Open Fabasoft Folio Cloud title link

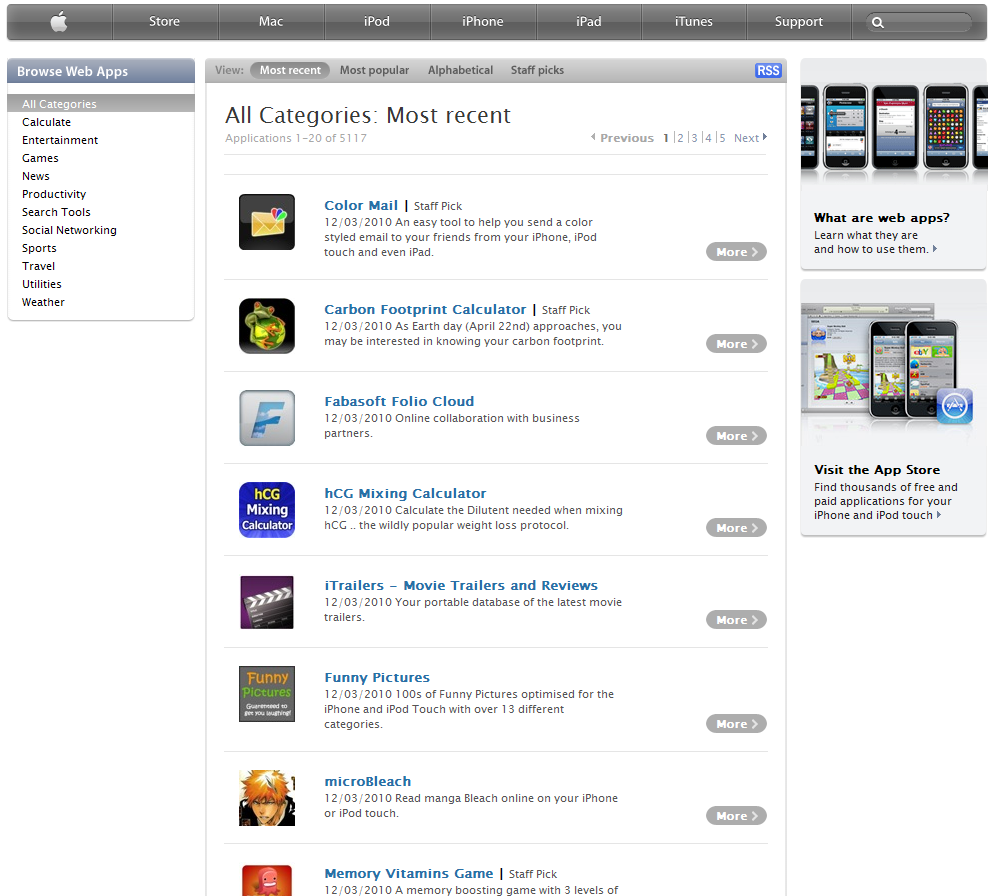click(399, 401)
